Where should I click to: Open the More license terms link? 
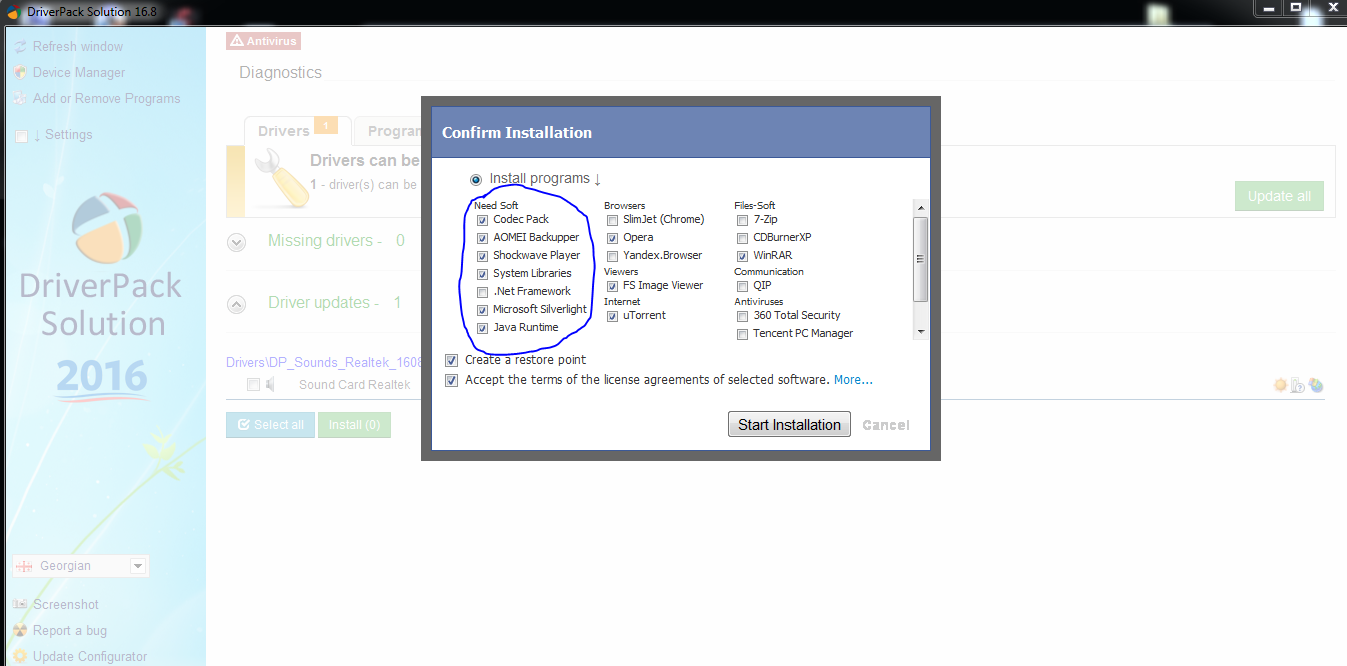pyautogui.click(x=853, y=380)
